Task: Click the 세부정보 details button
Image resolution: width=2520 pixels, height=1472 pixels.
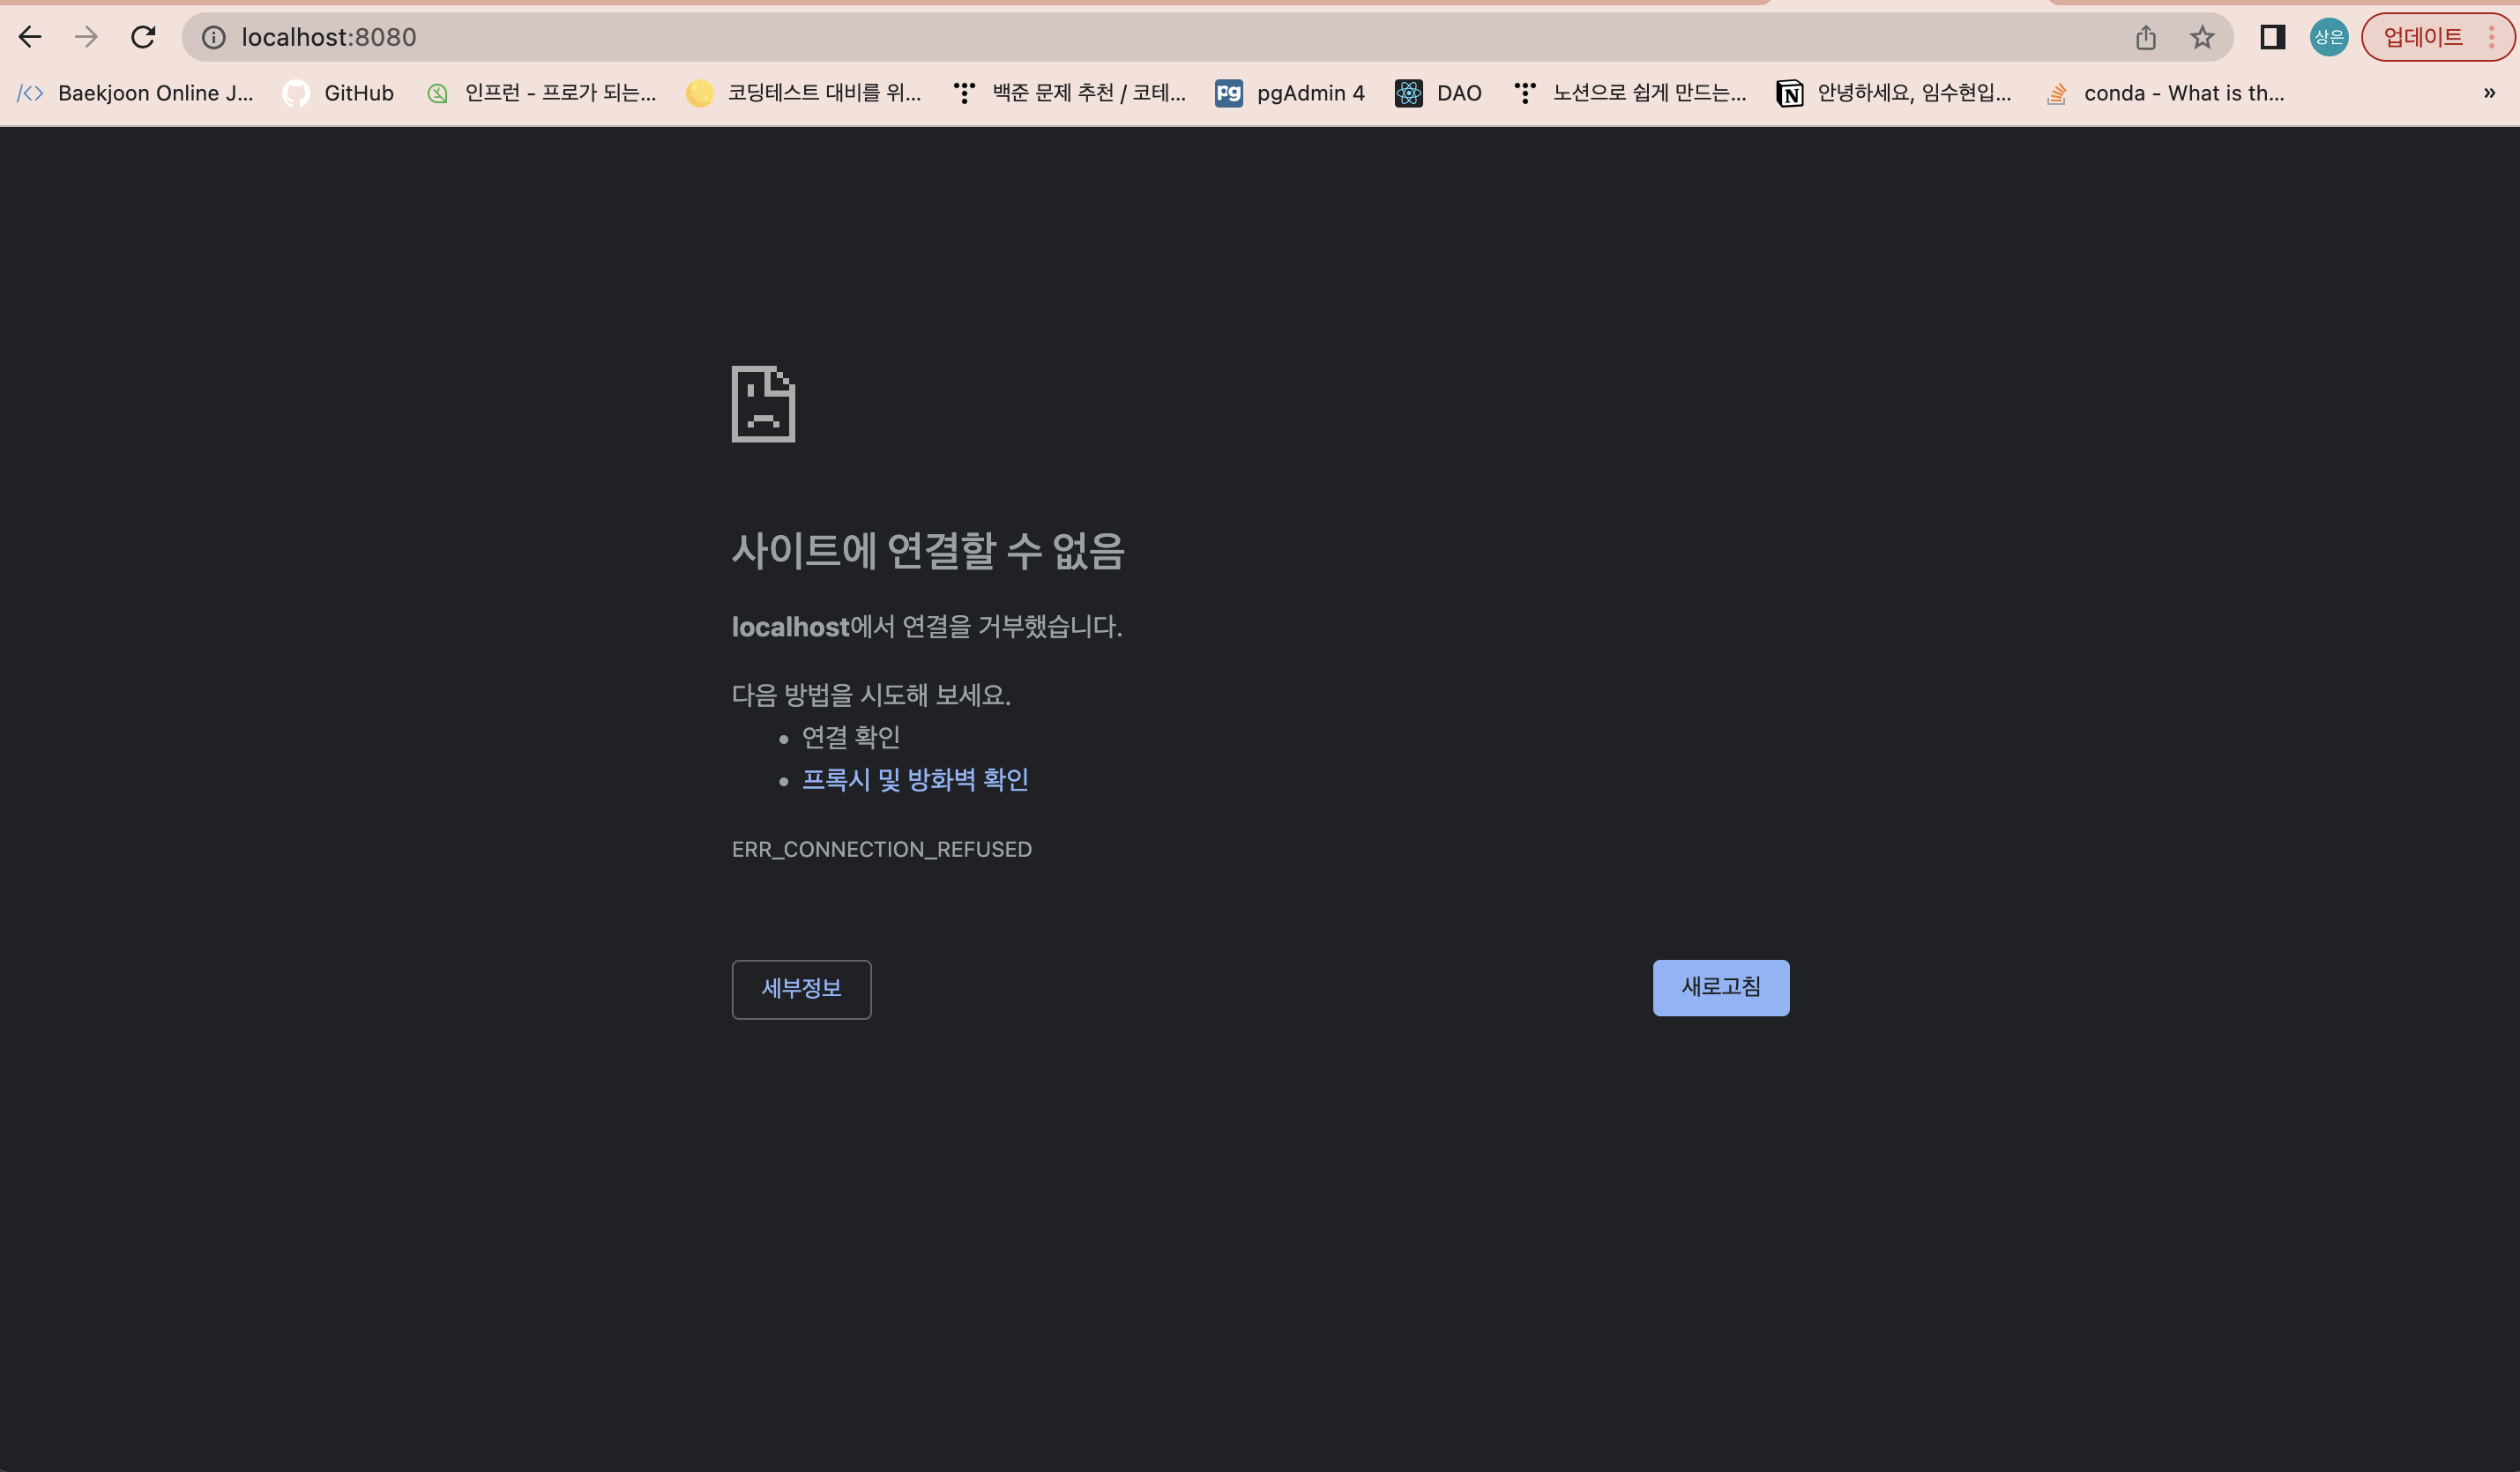Action: [801, 989]
